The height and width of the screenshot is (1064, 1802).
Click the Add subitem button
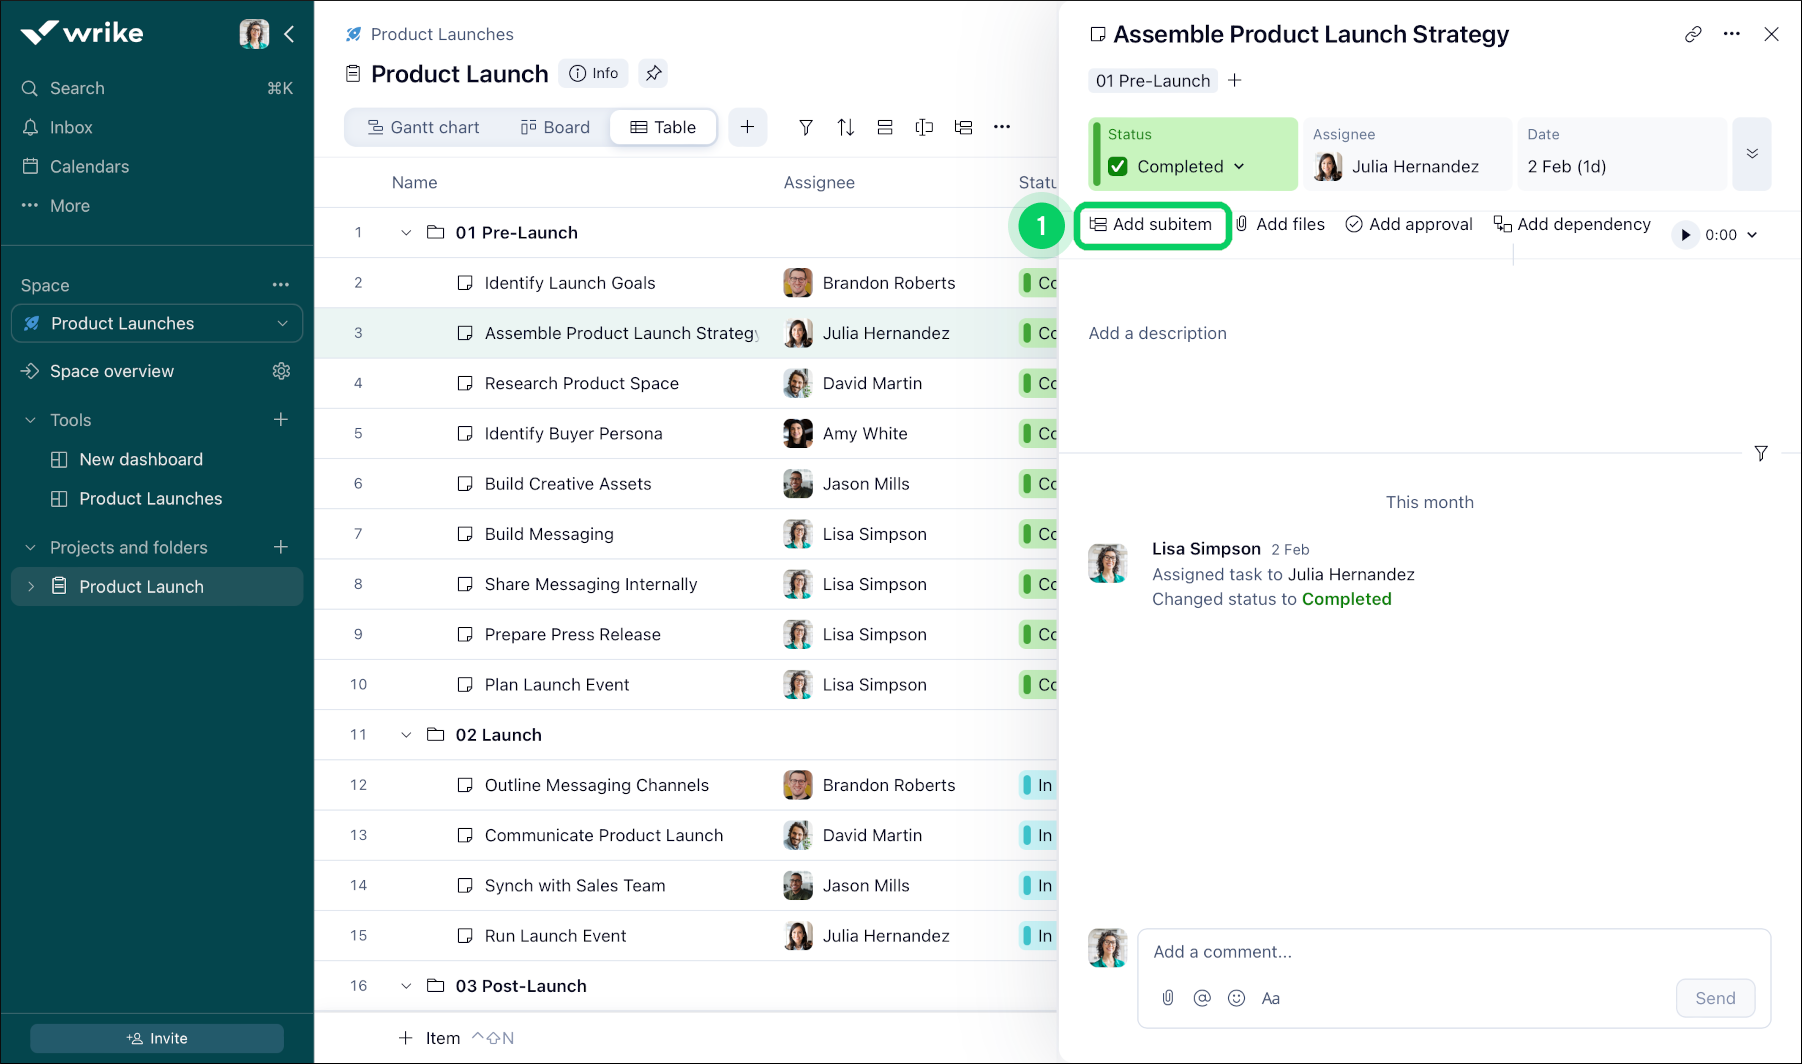[x=1151, y=225]
